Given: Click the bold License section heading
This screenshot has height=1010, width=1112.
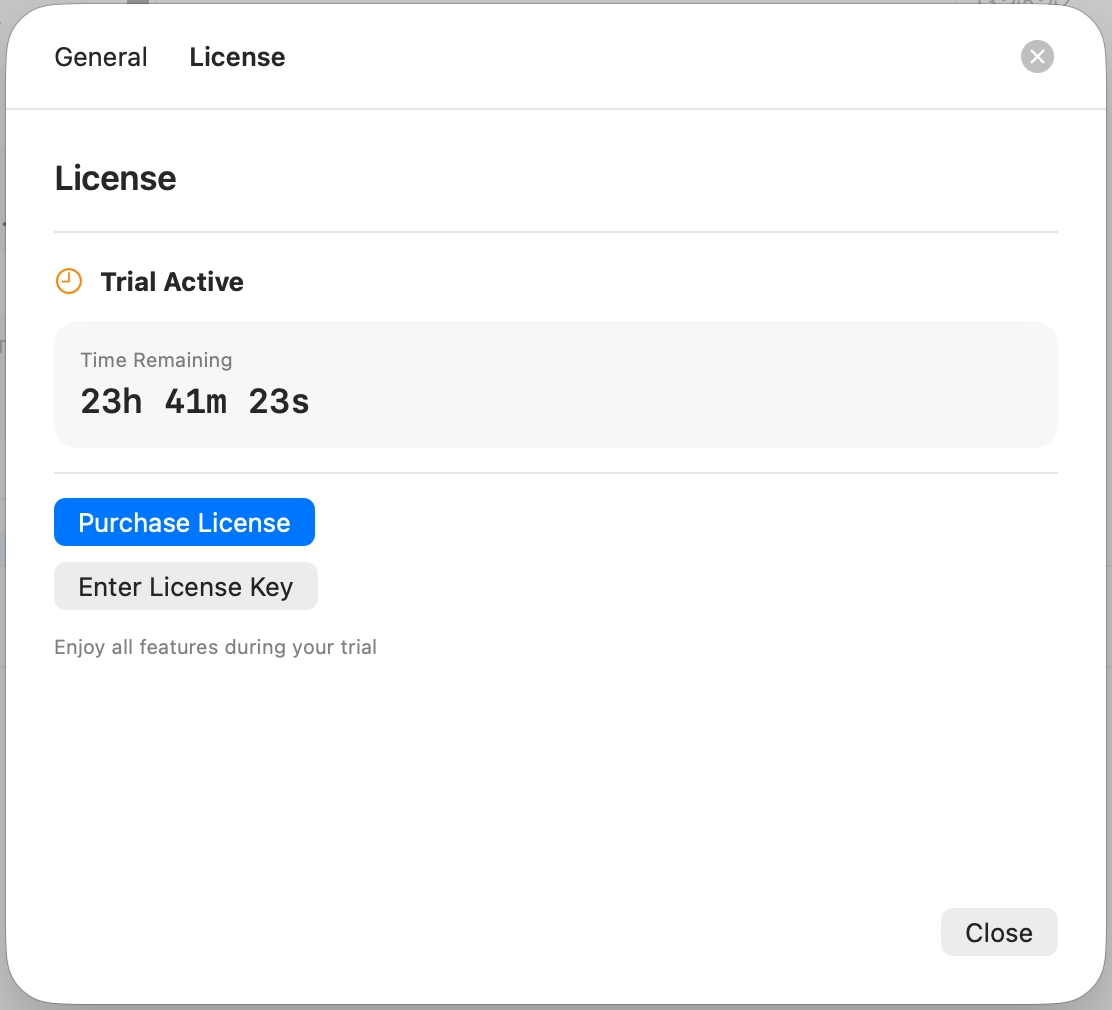Looking at the screenshot, I should click(115, 179).
